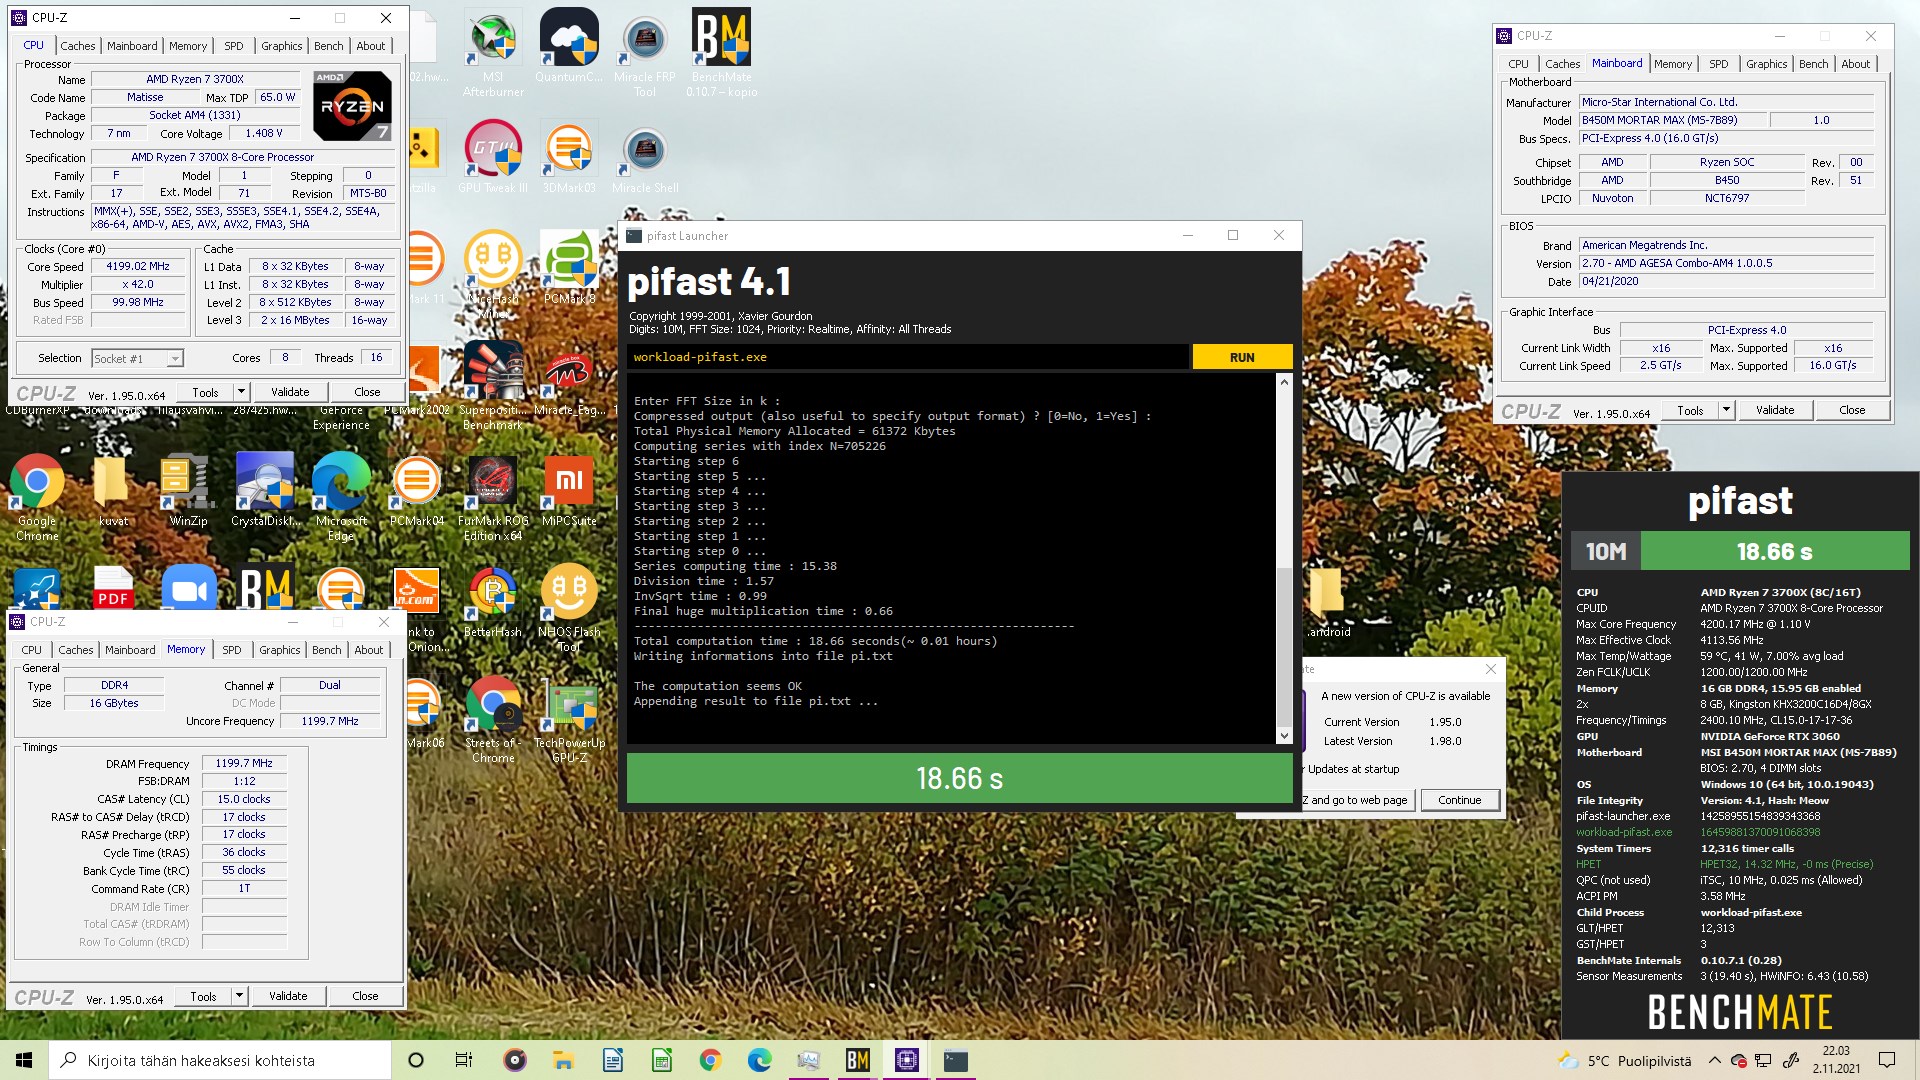Viewport: 1920px width, 1080px height.
Task: Select the BetterHash desktop icon
Action: pyautogui.click(x=493, y=601)
